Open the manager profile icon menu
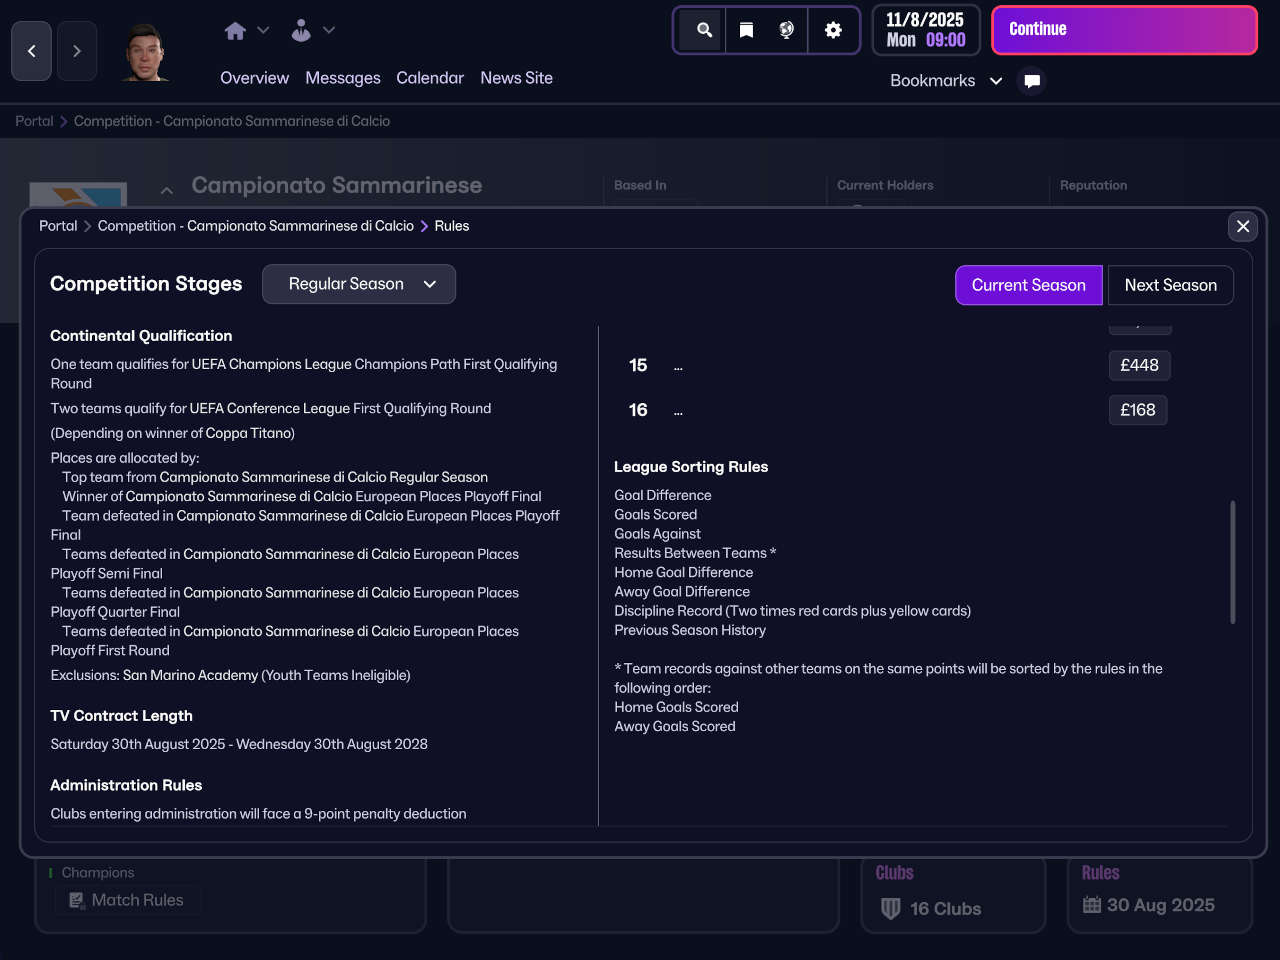The height and width of the screenshot is (960, 1280). (x=301, y=31)
